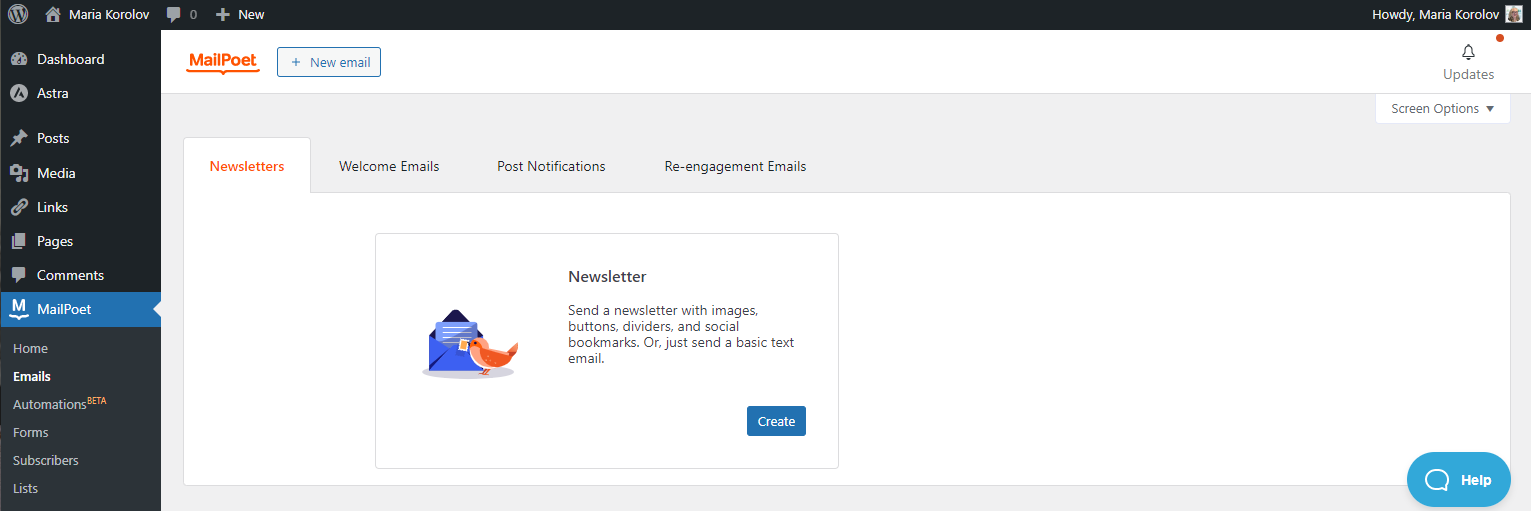Open Posts via the pushpin icon
The width and height of the screenshot is (1531, 511).
(19, 138)
